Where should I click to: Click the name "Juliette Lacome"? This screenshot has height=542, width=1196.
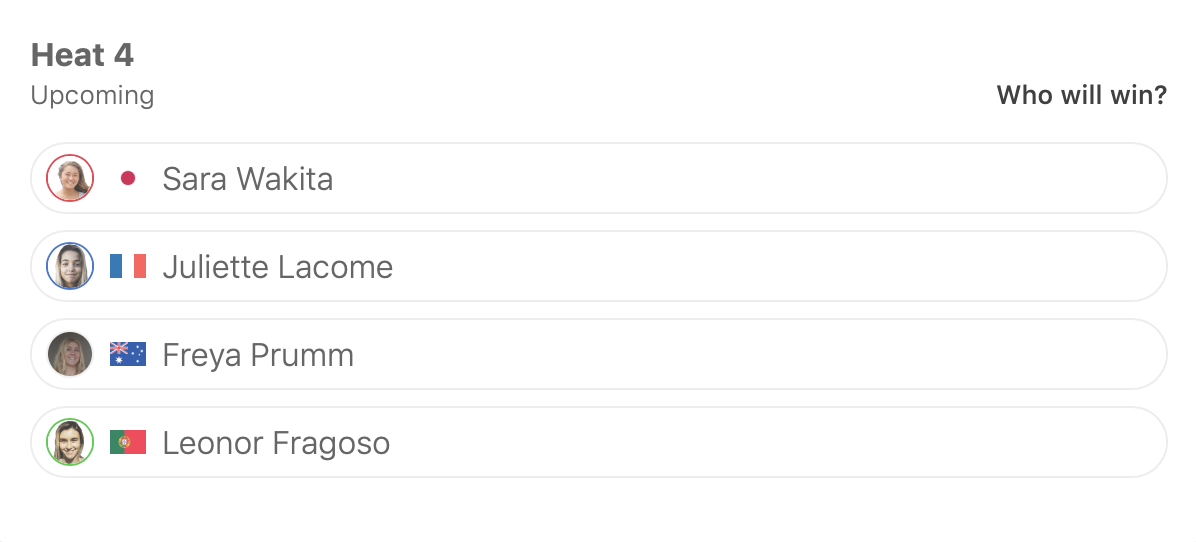(x=277, y=267)
